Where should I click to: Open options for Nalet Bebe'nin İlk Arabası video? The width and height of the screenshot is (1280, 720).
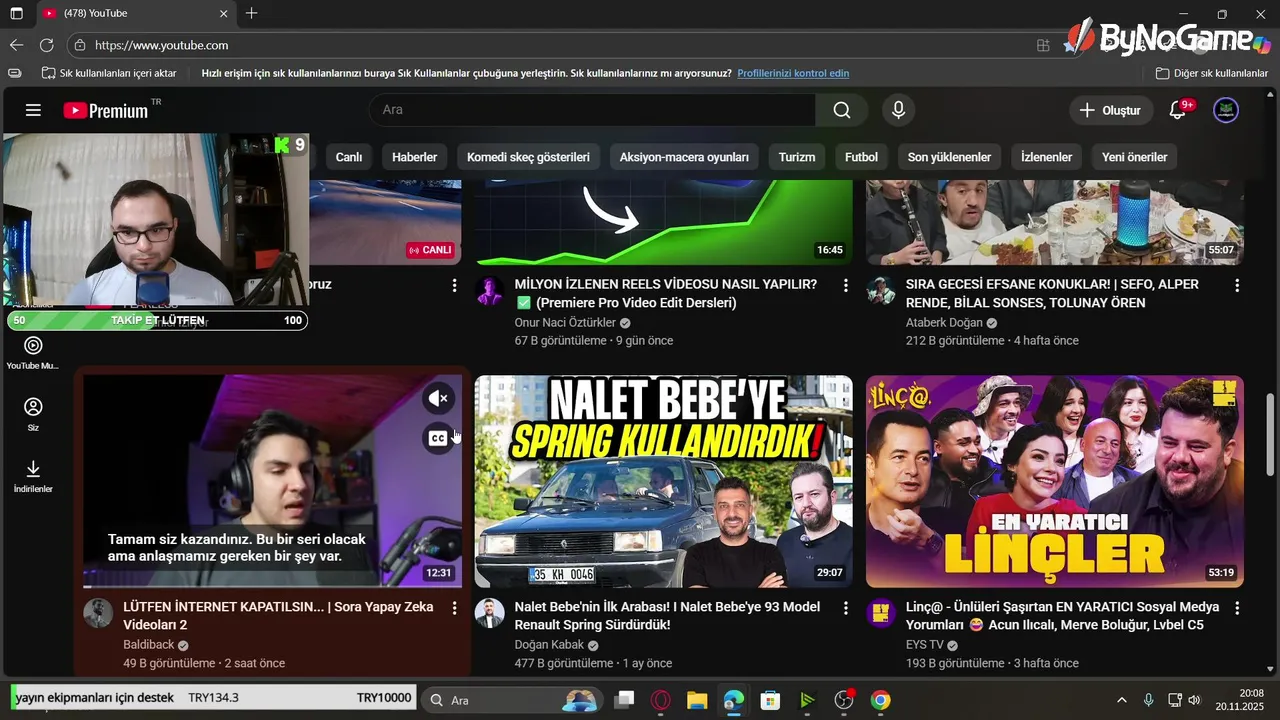pos(845,608)
